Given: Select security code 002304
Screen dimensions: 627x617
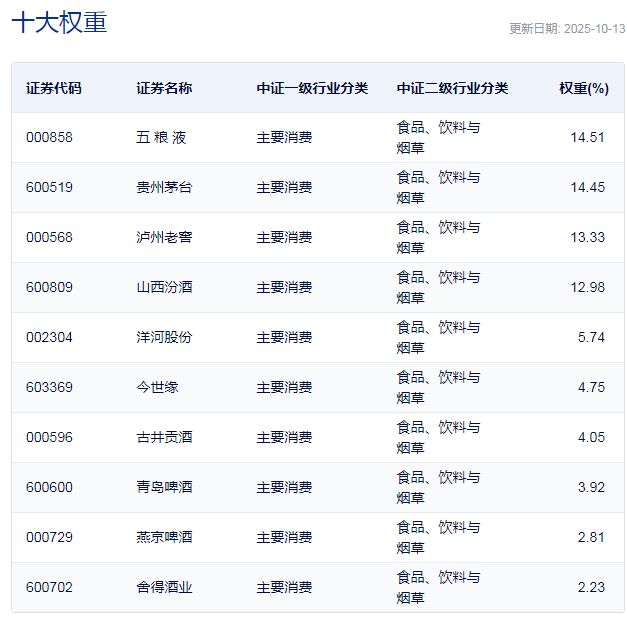Looking at the screenshot, I should coord(49,337).
